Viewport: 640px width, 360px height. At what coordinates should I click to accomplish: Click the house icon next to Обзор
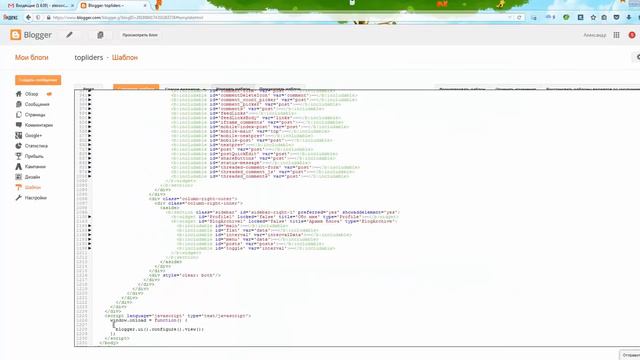point(18,94)
